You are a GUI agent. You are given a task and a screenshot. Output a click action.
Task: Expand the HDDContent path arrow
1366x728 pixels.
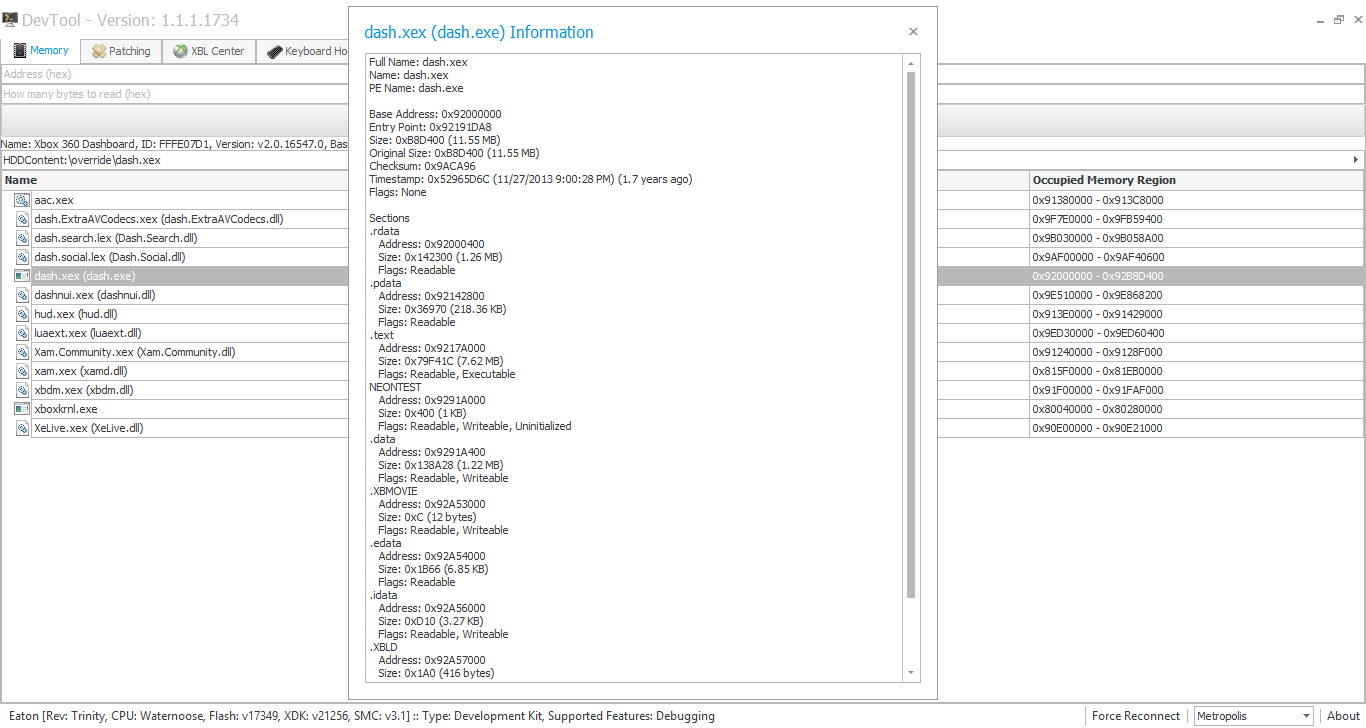coord(1356,160)
